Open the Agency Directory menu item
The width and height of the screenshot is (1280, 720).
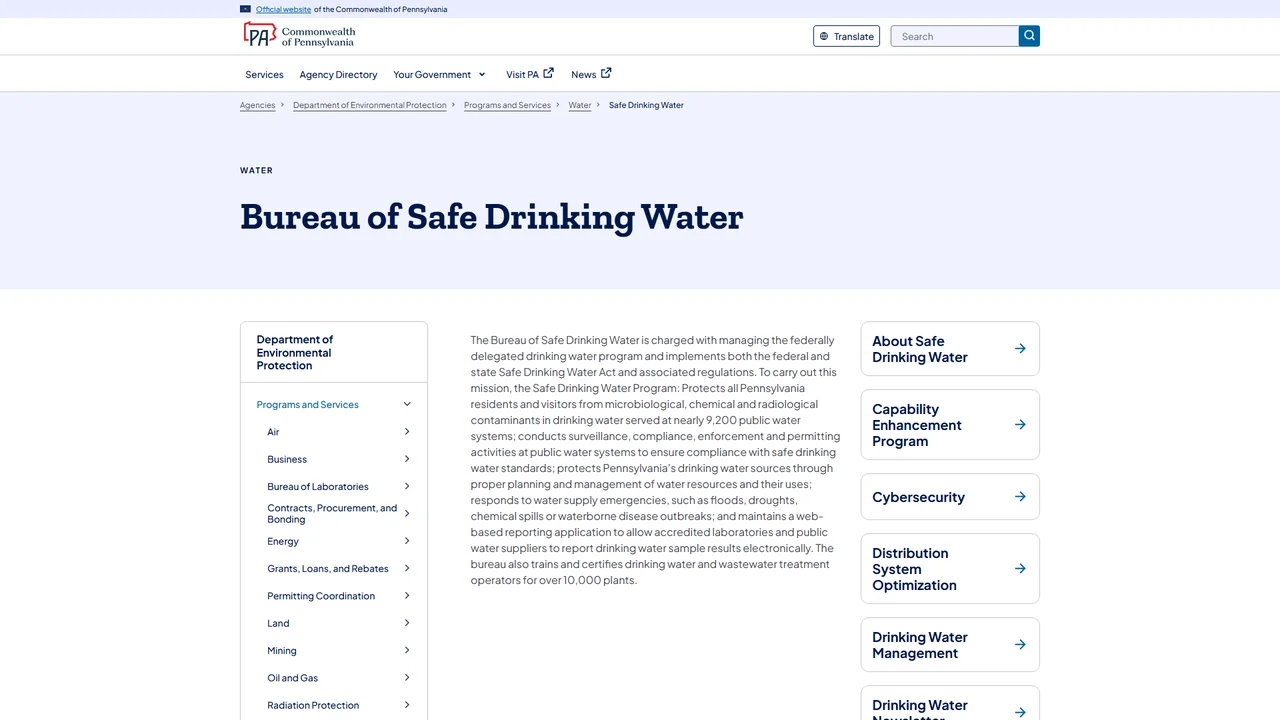click(x=338, y=74)
